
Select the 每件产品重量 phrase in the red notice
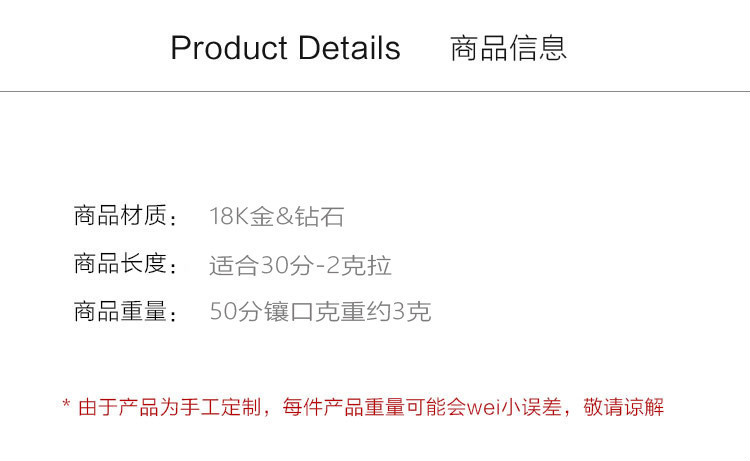pyautogui.click(x=343, y=407)
